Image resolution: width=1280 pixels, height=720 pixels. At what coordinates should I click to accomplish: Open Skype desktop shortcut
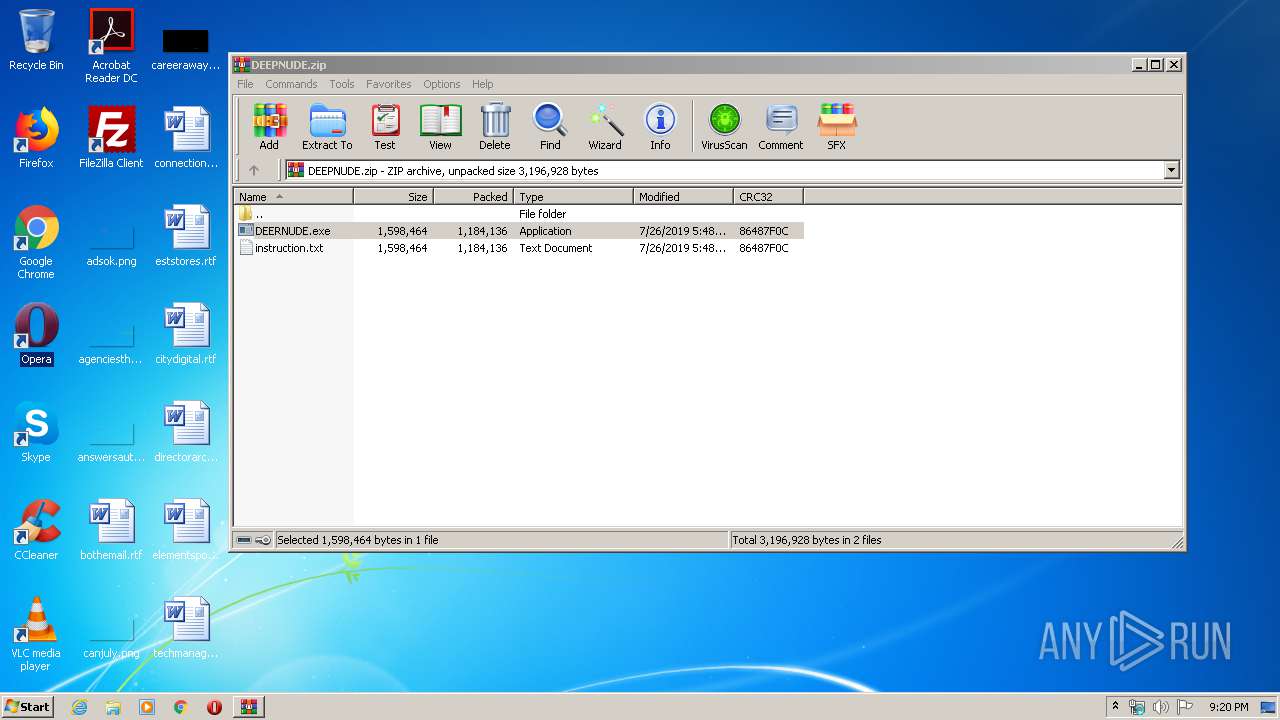(x=36, y=432)
